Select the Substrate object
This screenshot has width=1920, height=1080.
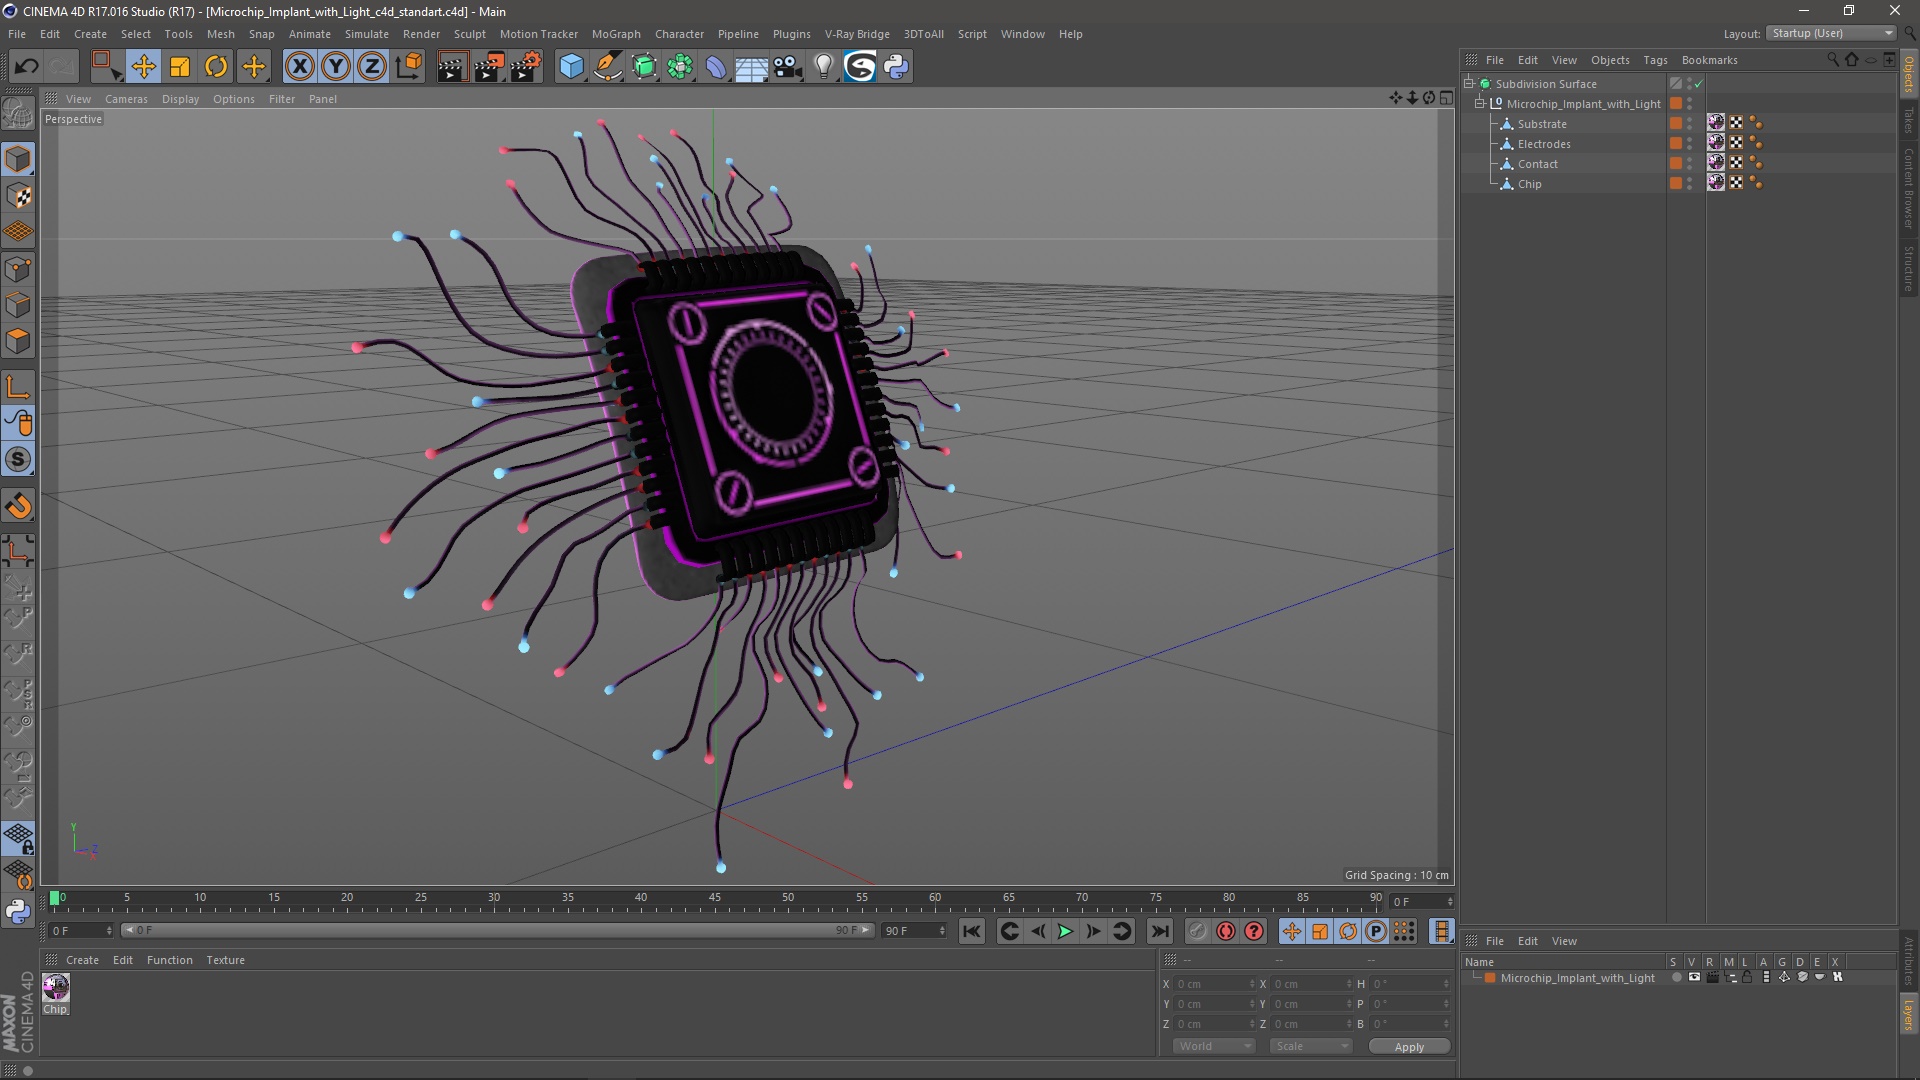pos(1542,124)
